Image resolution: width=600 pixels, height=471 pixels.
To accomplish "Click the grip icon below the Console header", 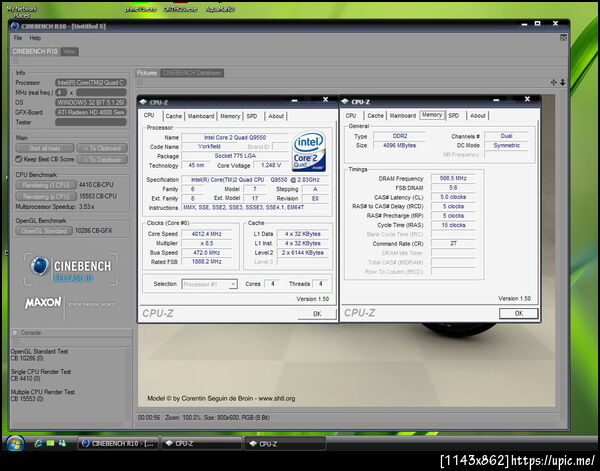I will (16, 342).
